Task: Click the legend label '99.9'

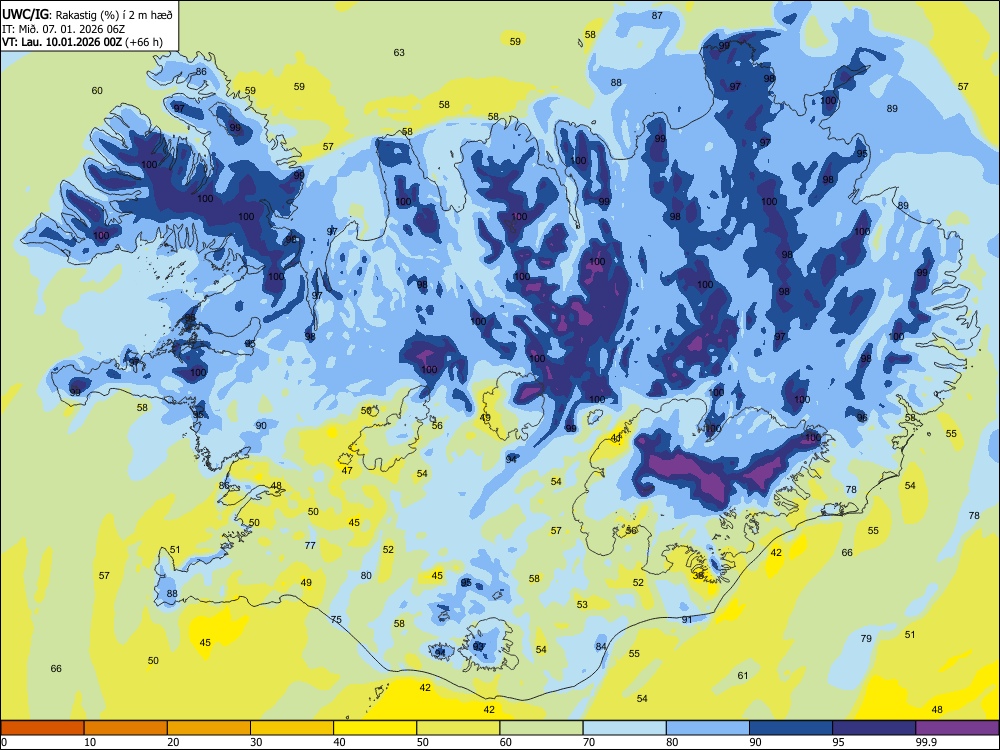Action: [926, 742]
